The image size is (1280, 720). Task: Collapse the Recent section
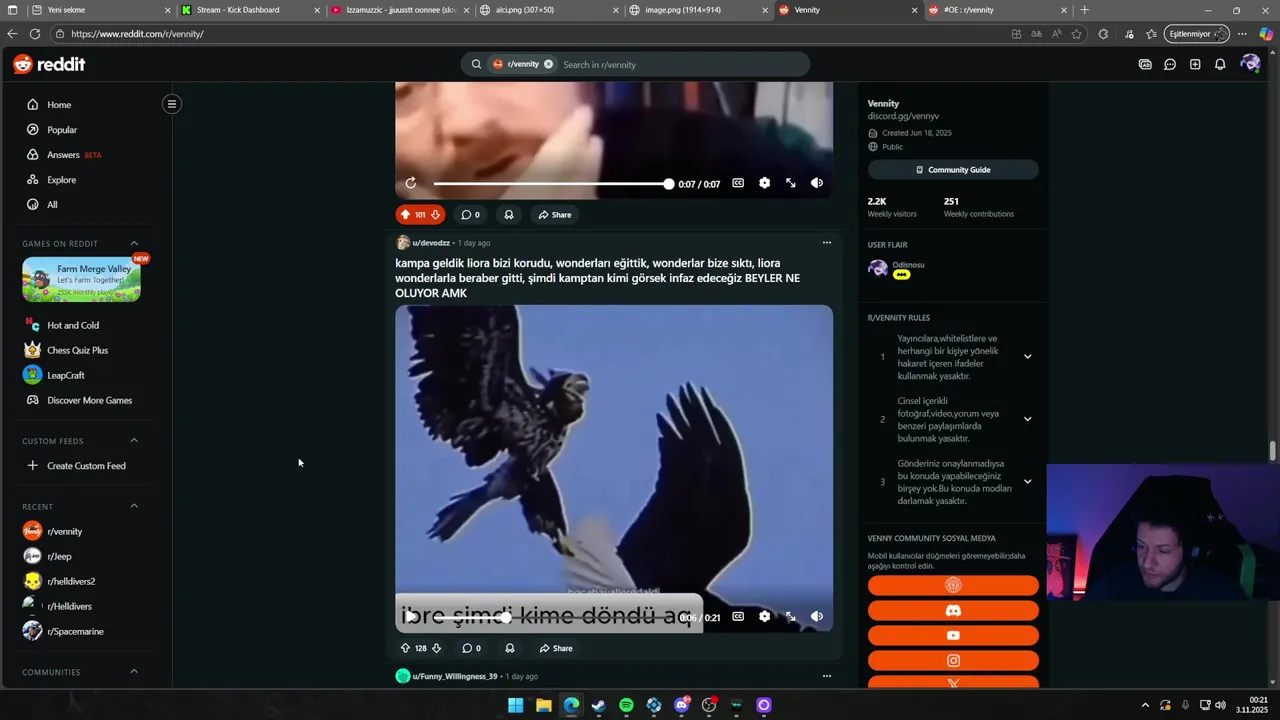tap(134, 506)
